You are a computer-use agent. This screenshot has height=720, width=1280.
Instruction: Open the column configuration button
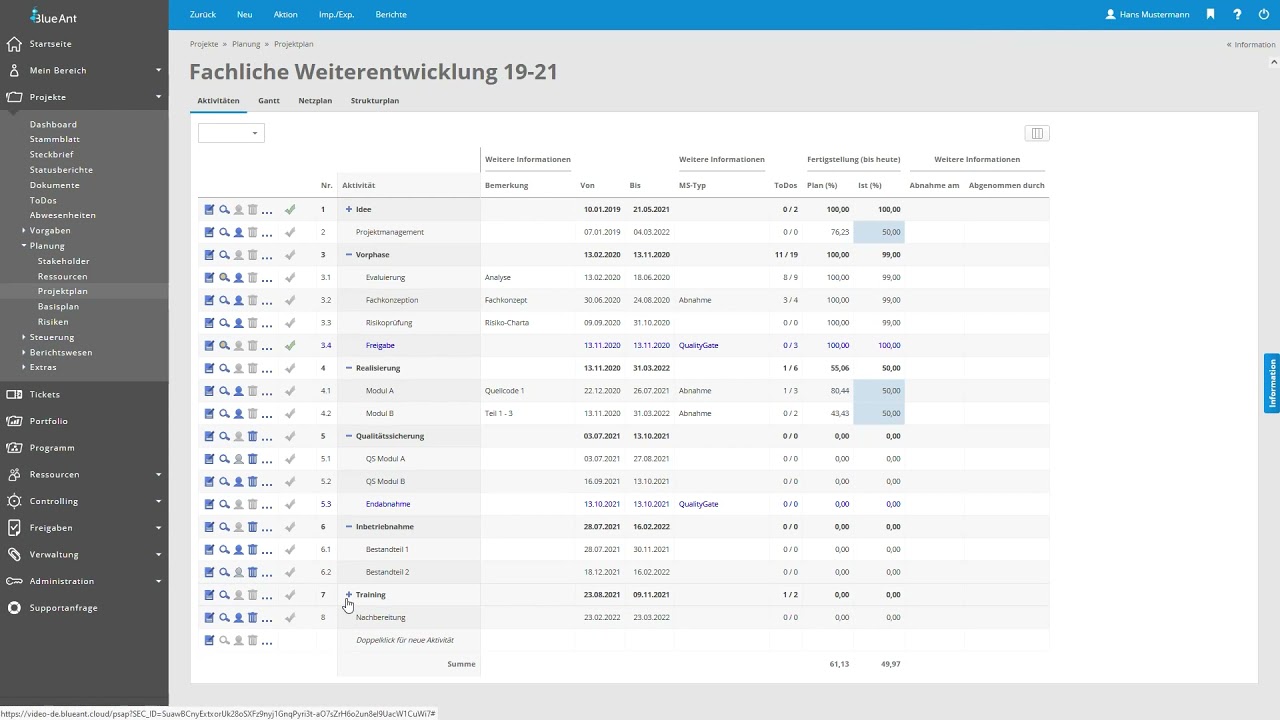tap(1037, 134)
